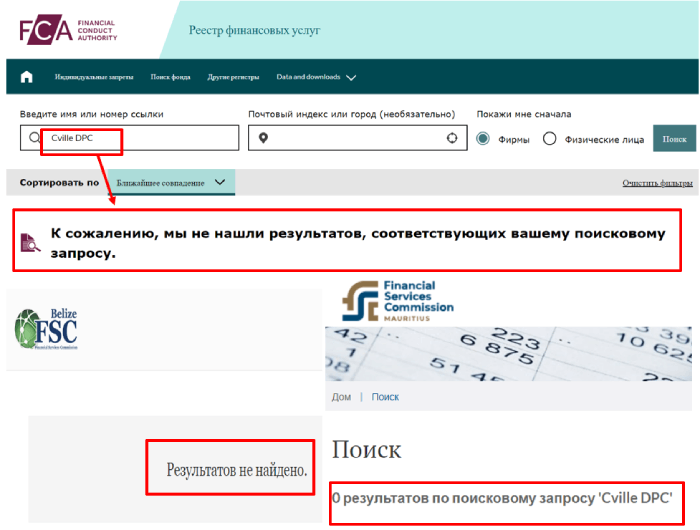
Task: Click the postcode or city input field
Action: [x=358, y=138]
